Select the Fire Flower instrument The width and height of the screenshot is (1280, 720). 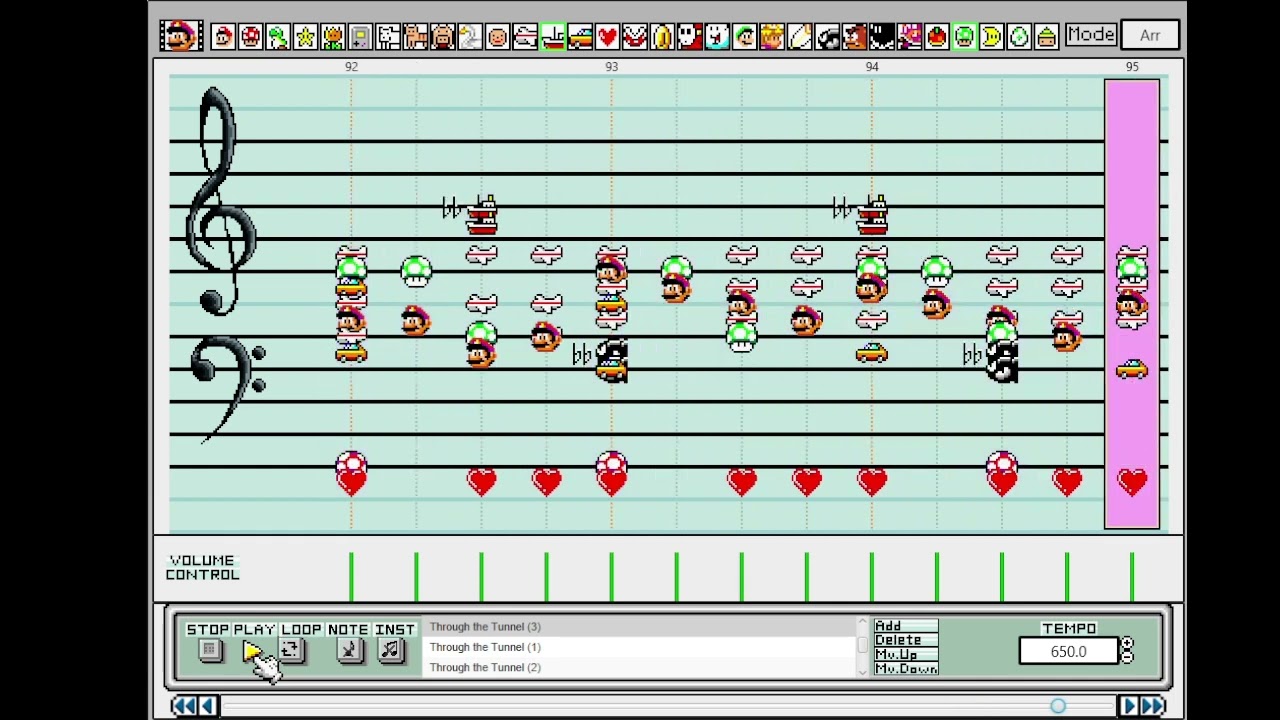click(333, 37)
